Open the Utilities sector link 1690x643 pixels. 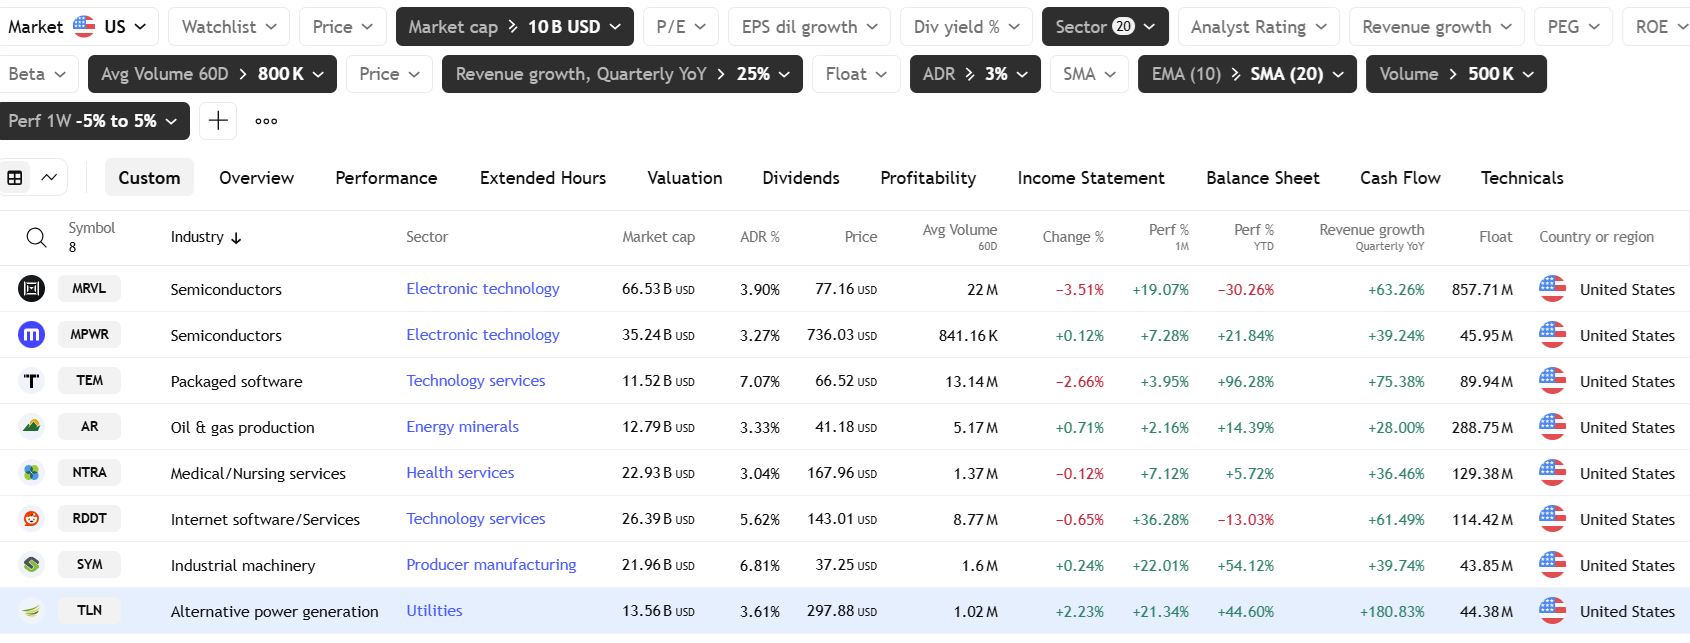(434, 611)
